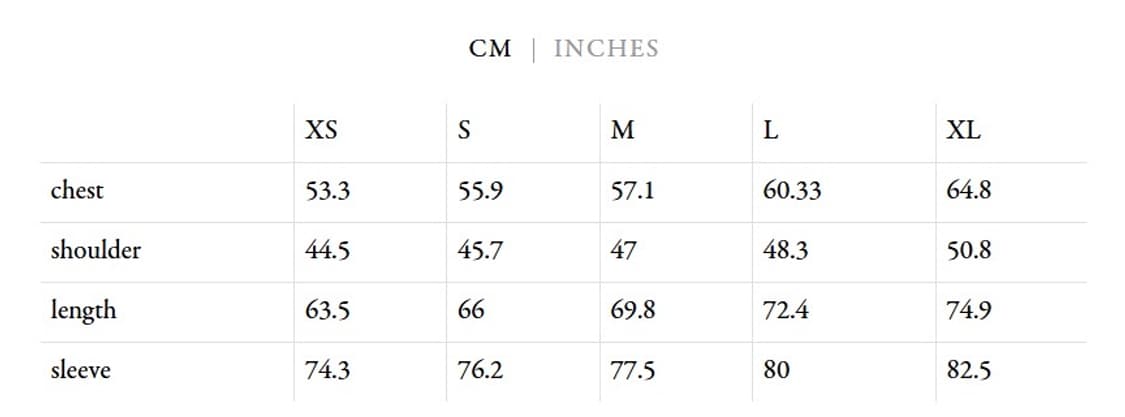Click sleeve value 80 for L
The height and width of the screenshot is (417, 1125).
(x=776, y=370)
